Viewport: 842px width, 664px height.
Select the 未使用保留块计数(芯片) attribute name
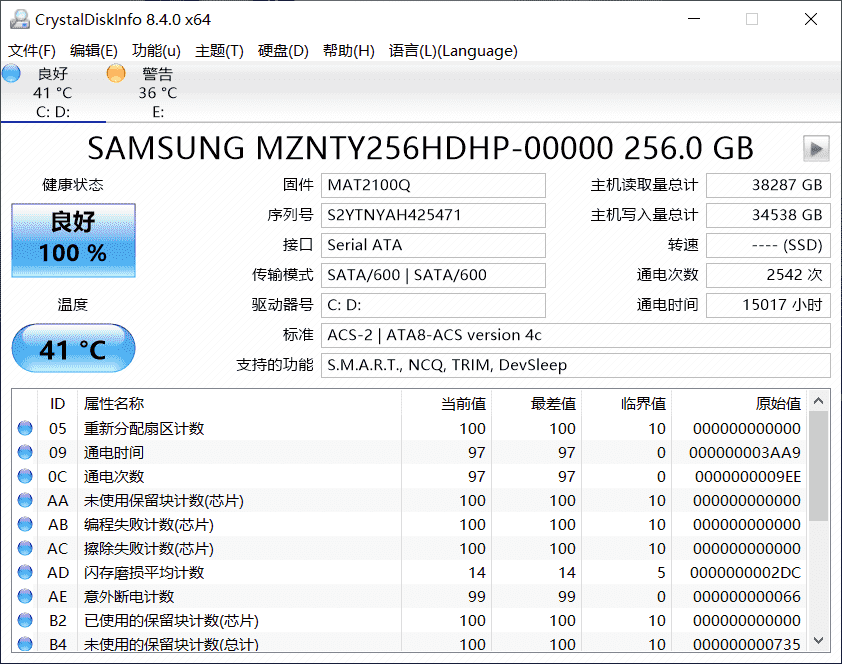point(164,500)
